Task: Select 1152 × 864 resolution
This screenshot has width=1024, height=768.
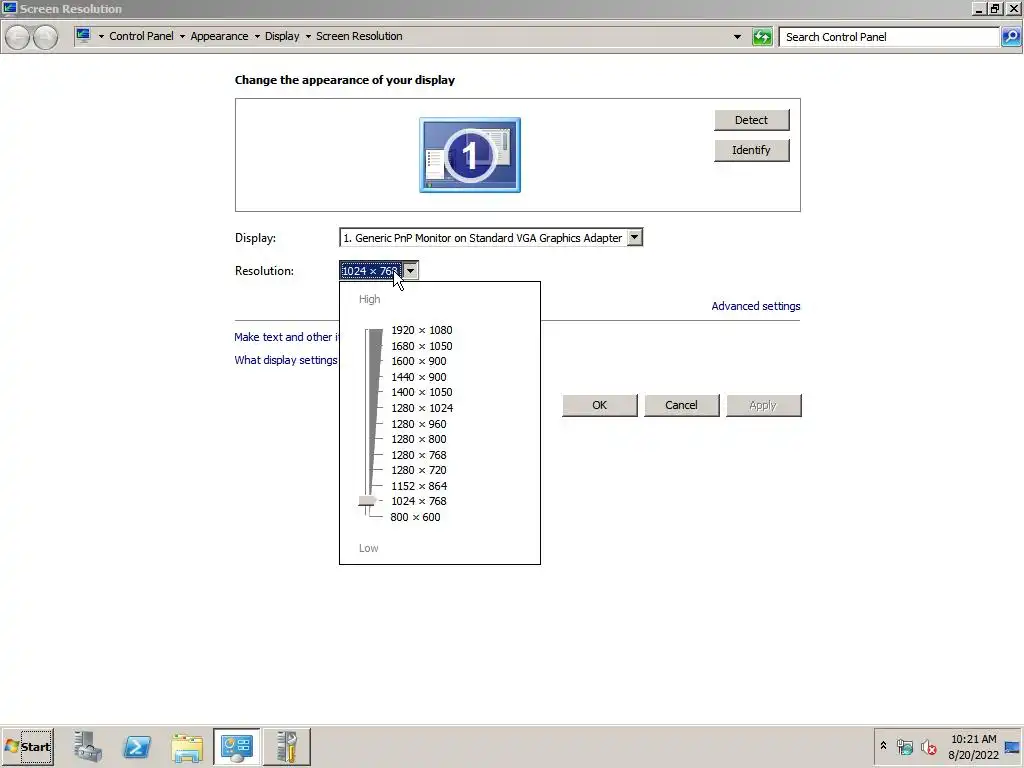Action: [419, 486]
